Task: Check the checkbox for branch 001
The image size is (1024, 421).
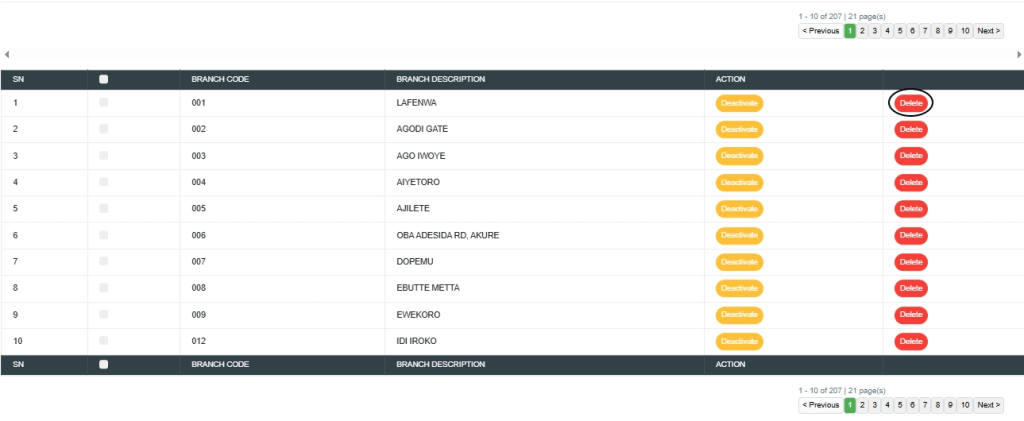Action: coord(104,103)
